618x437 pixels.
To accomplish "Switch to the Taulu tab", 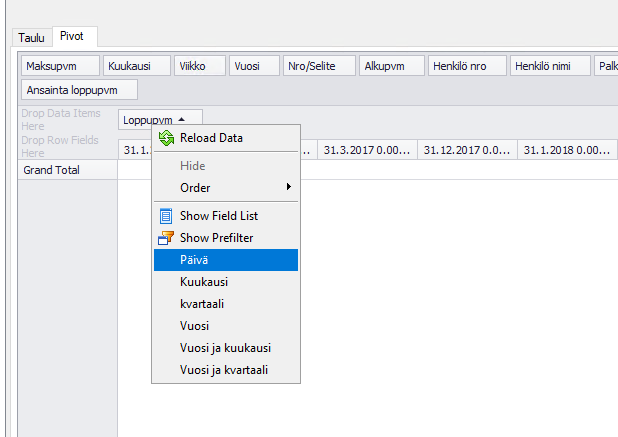I will [x=32, y=38].
